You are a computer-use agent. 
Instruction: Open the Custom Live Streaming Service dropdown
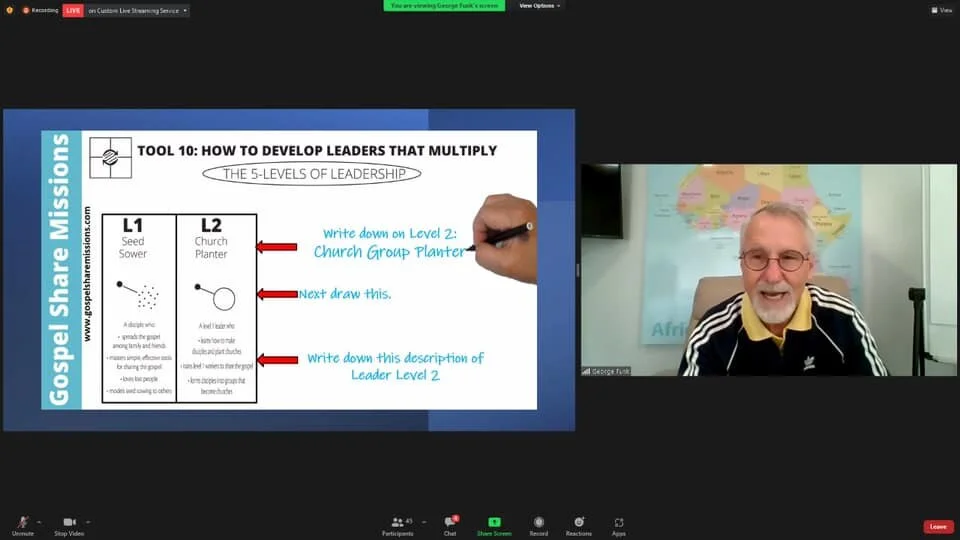click(138, 10)
